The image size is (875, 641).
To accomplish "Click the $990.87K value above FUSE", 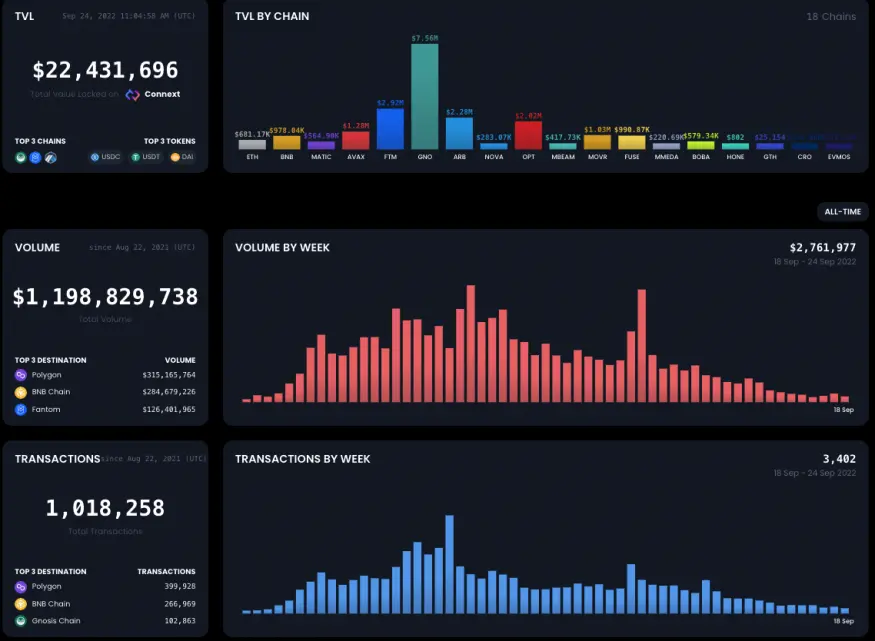I will [x=632, y=130].
